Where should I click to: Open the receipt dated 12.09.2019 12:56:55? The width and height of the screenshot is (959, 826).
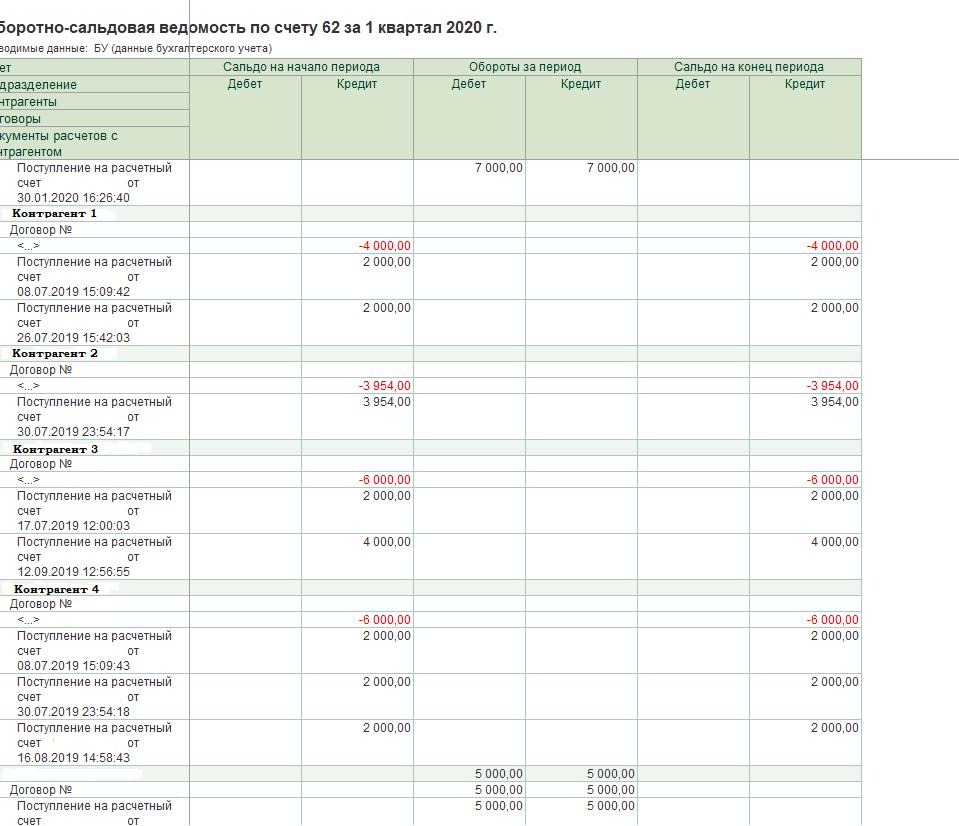point(94,557)
